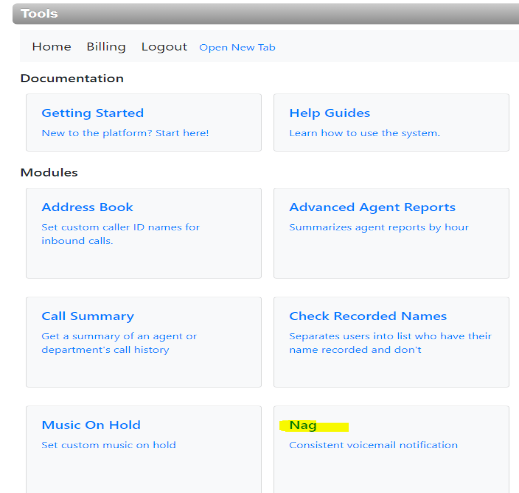Open the Billing menu item
The height and width of the screenshot is (493, 519).
pyautogui.click(x=106, y=47)
